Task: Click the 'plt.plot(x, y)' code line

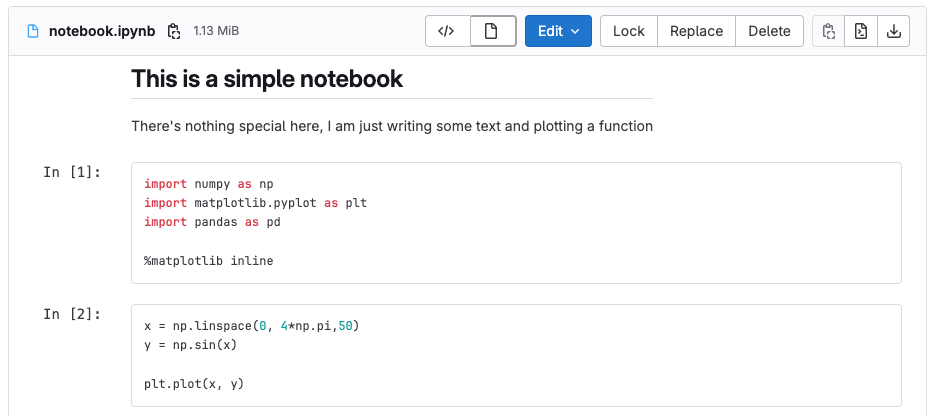Action: tap(194, 384)
